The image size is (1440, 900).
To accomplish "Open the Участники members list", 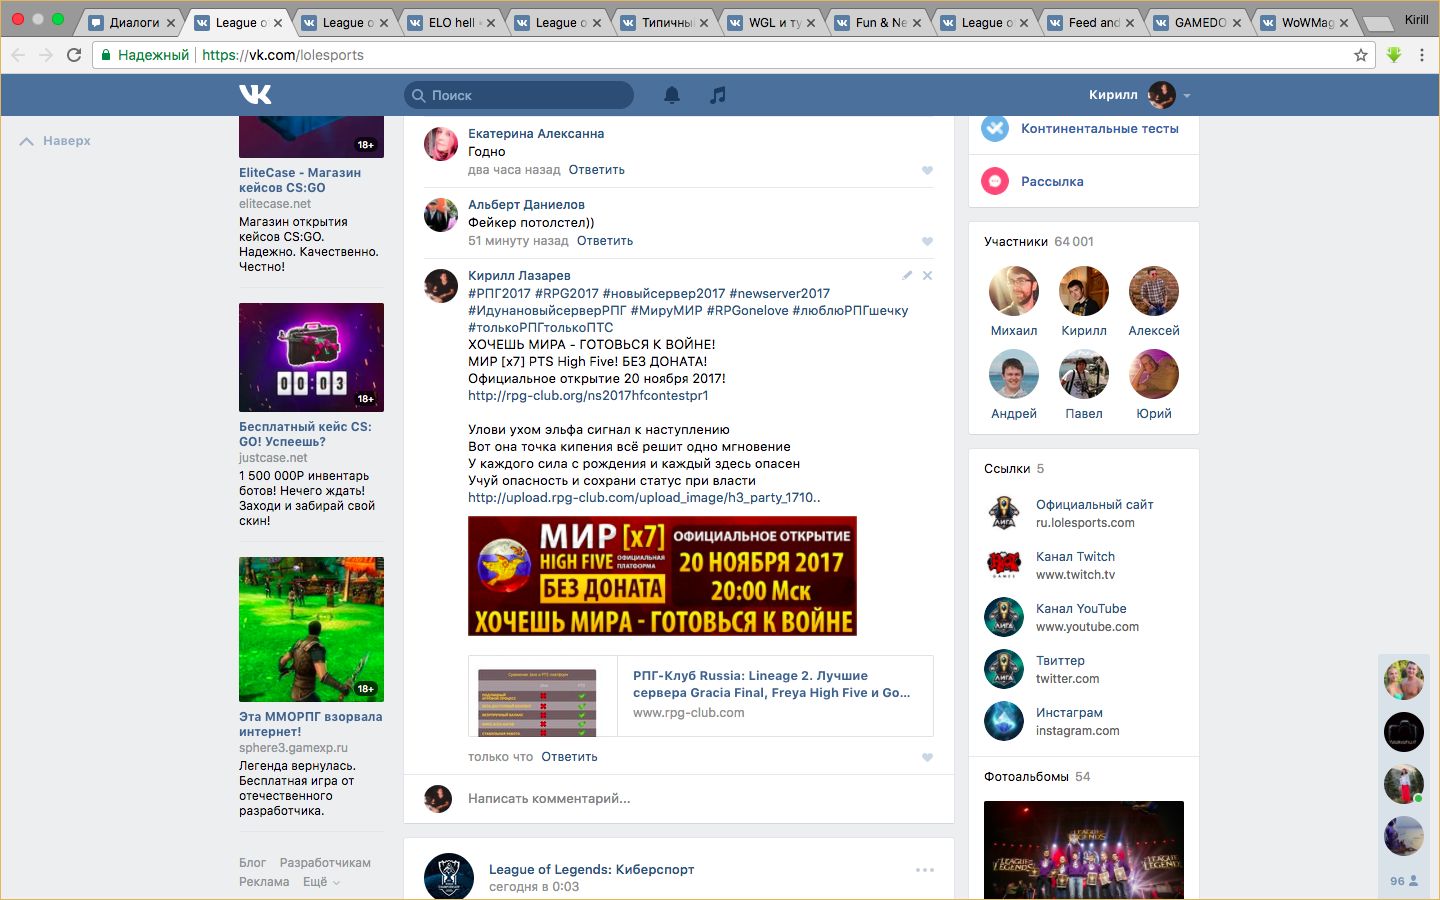I will pyautogui.click(x=1039, y=242).
